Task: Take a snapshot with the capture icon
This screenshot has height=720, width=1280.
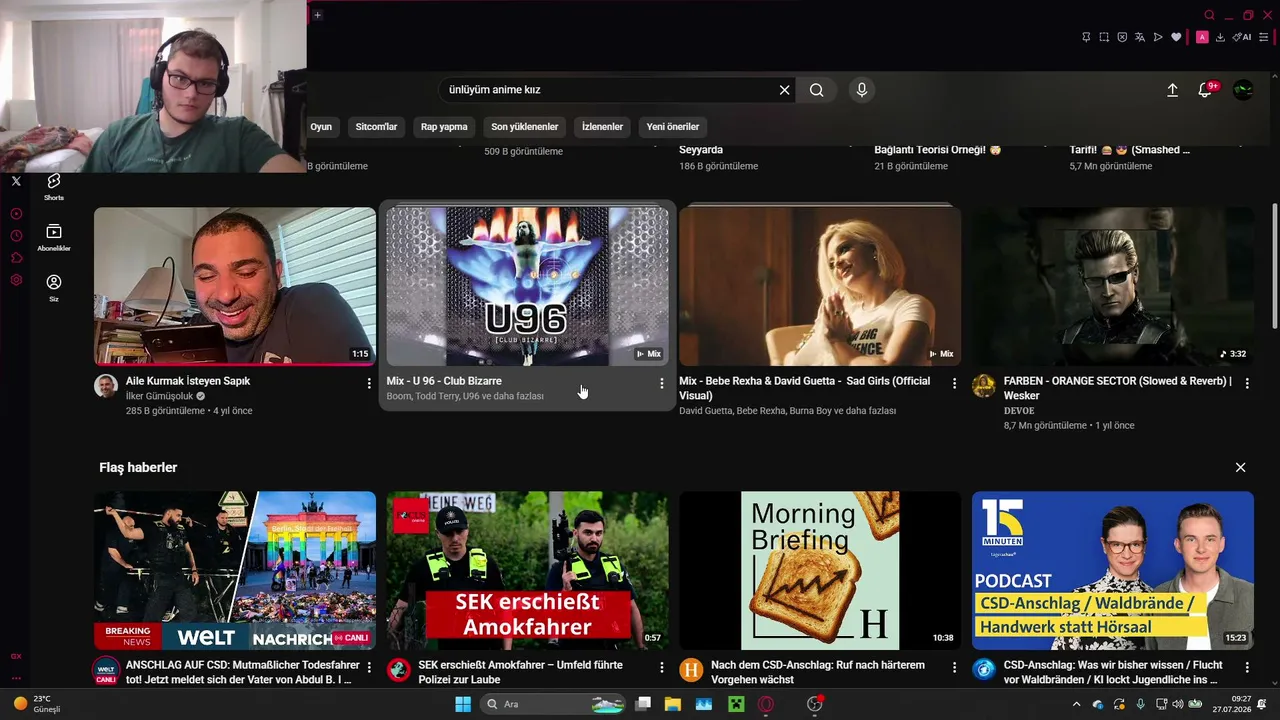Action: click(x=1104, y=37)
